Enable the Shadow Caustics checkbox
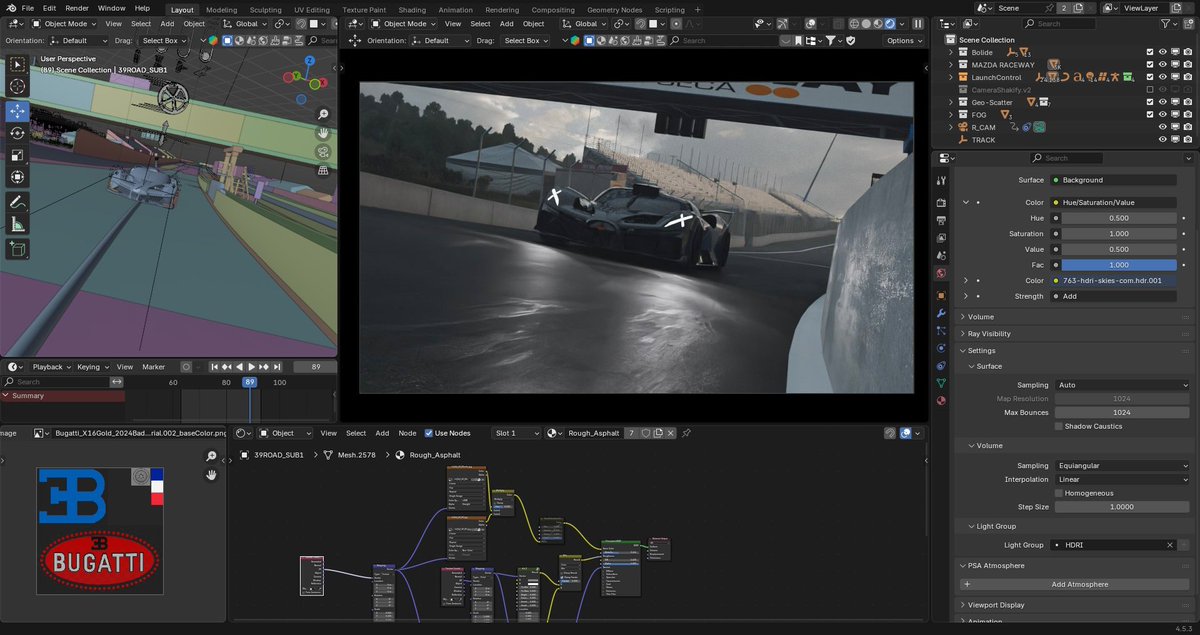 pyautogui.click(x=1059, y=426)
